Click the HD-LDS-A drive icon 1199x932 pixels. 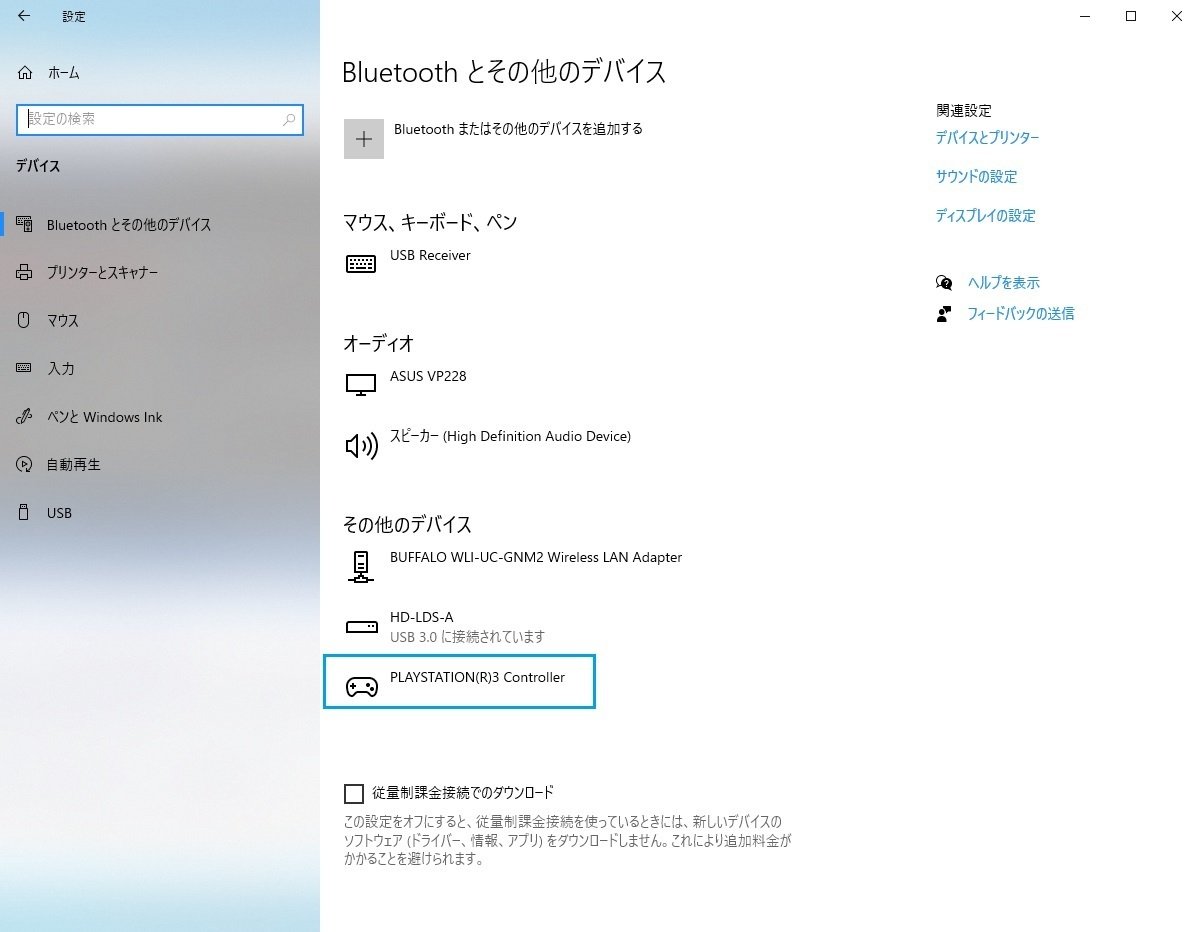pos(362,627)
